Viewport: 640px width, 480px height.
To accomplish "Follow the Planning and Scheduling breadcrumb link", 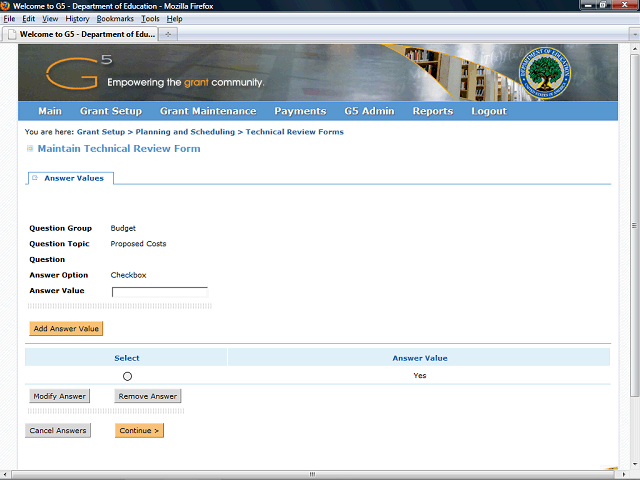I will click(x=185, y=132).
